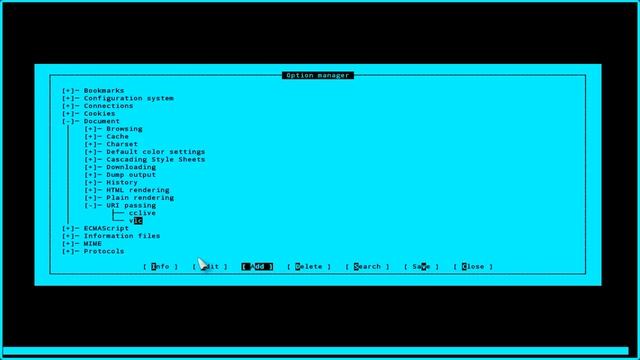Expand the Dump output [+] marker

point(91,175)
